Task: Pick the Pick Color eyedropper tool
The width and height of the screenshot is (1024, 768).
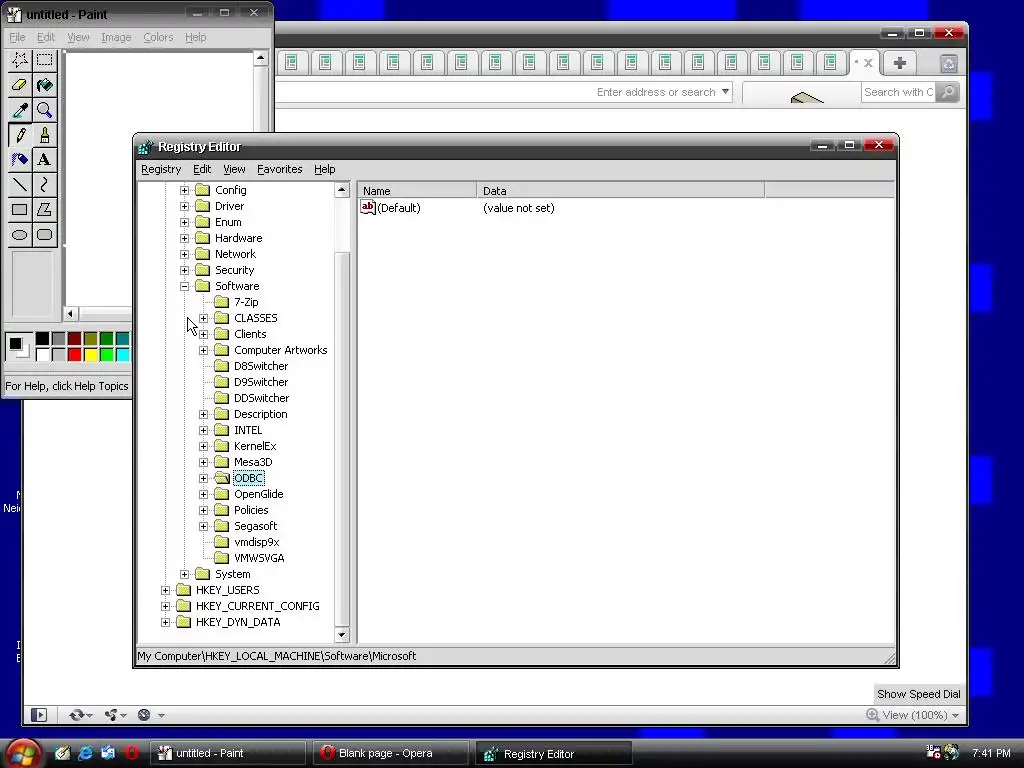Action: (20, 110)
